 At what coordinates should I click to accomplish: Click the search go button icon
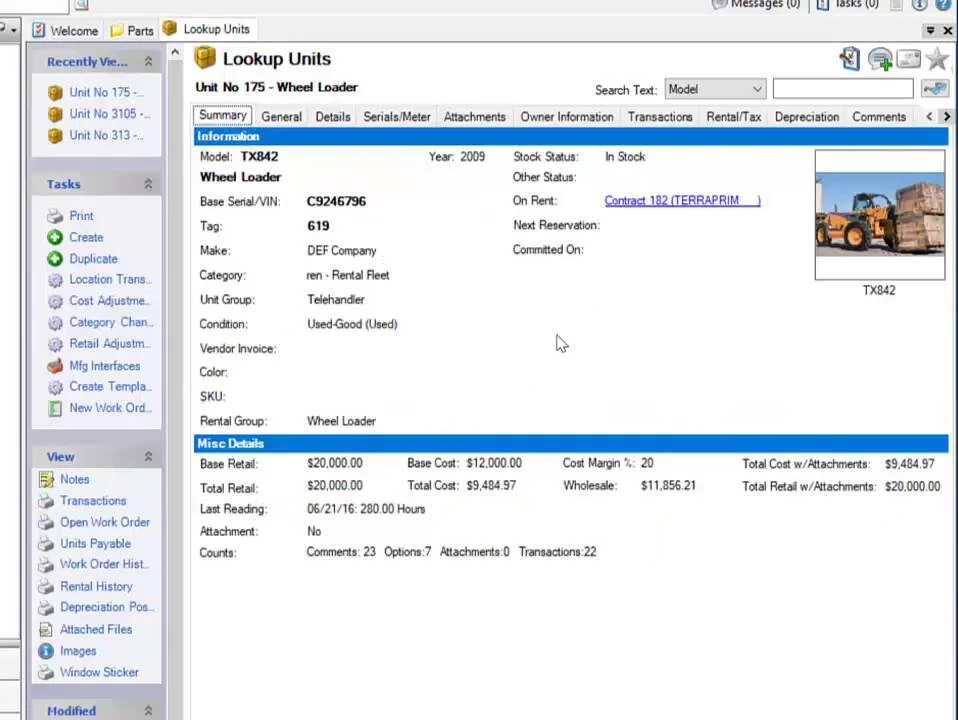935,89
